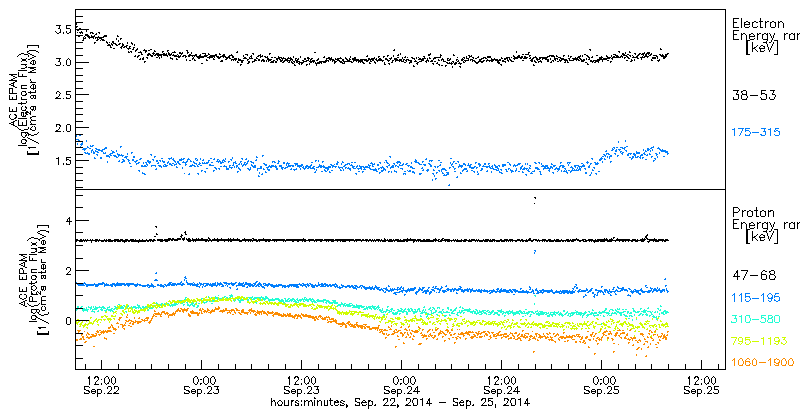Select the '0:00 Sep.23' time axis label

pyautogui.click(x=202, y=386)
